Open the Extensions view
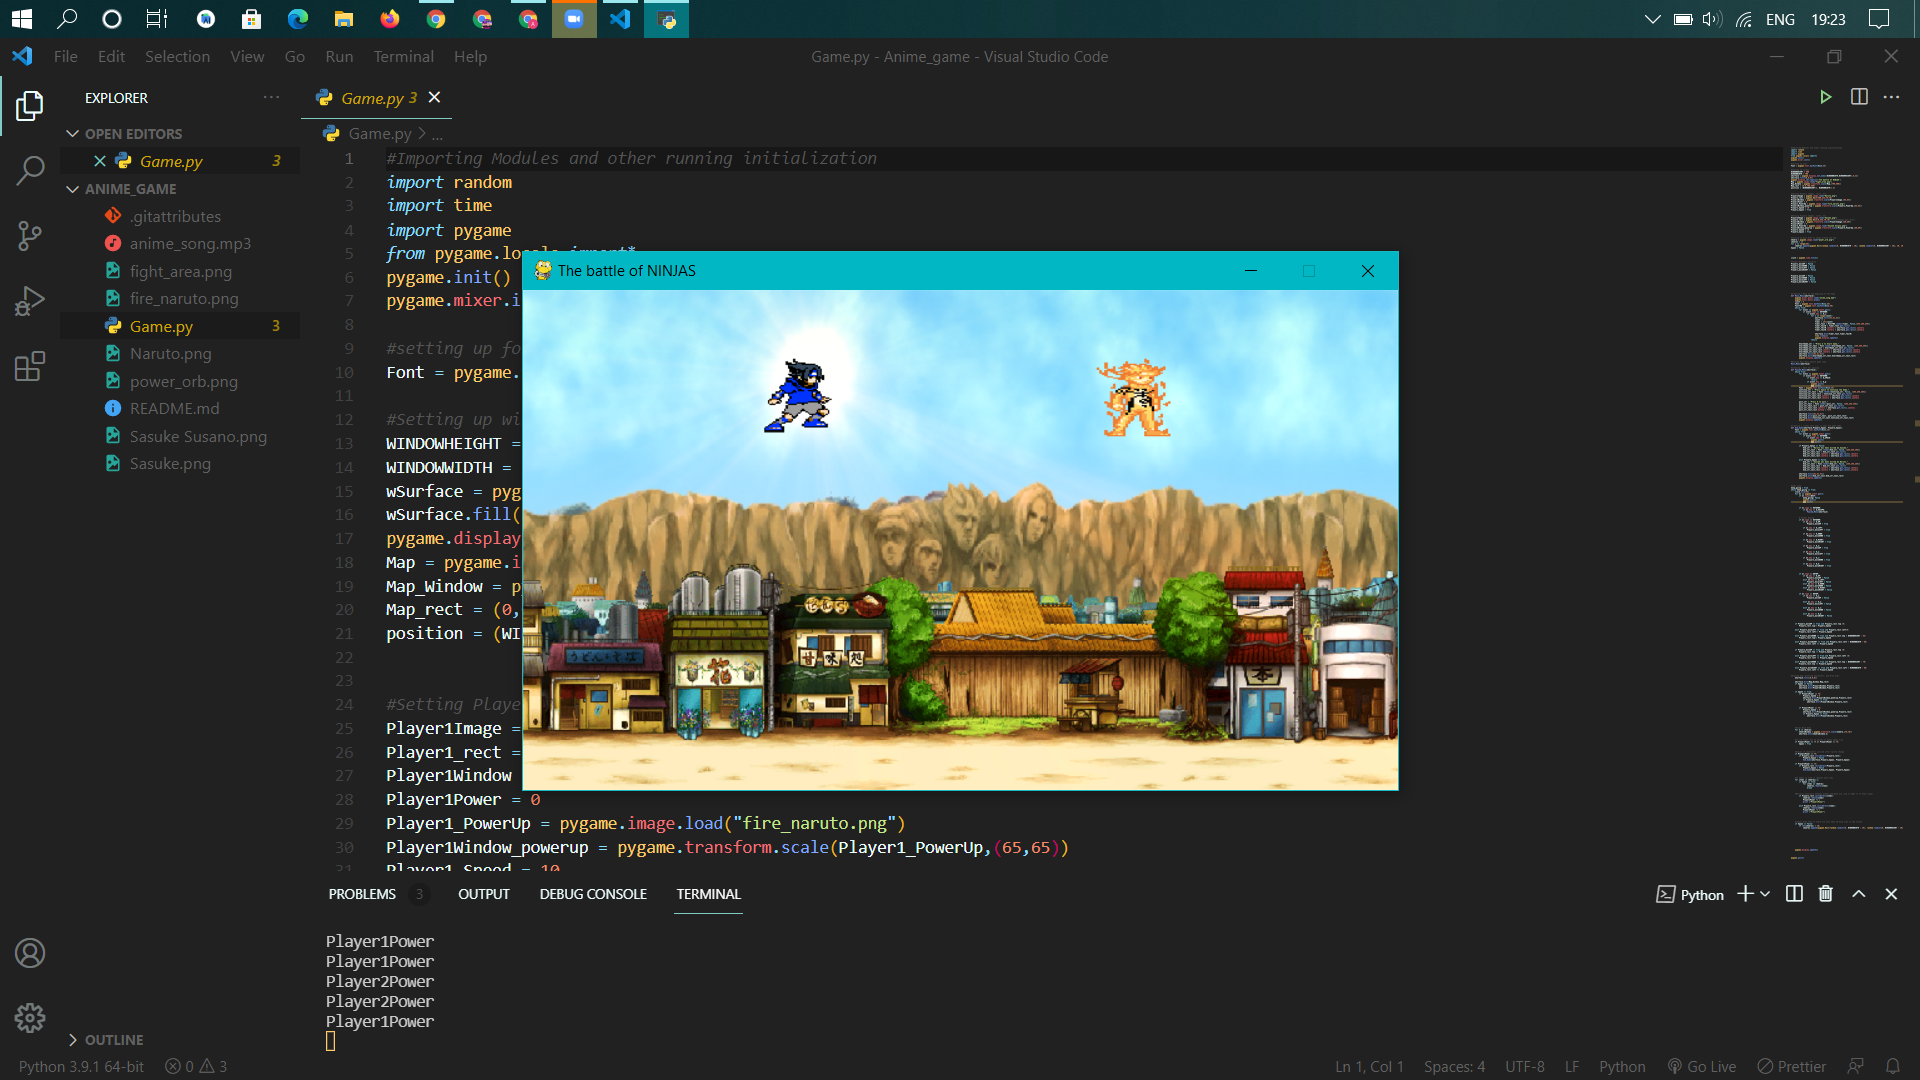 point(30,366)
